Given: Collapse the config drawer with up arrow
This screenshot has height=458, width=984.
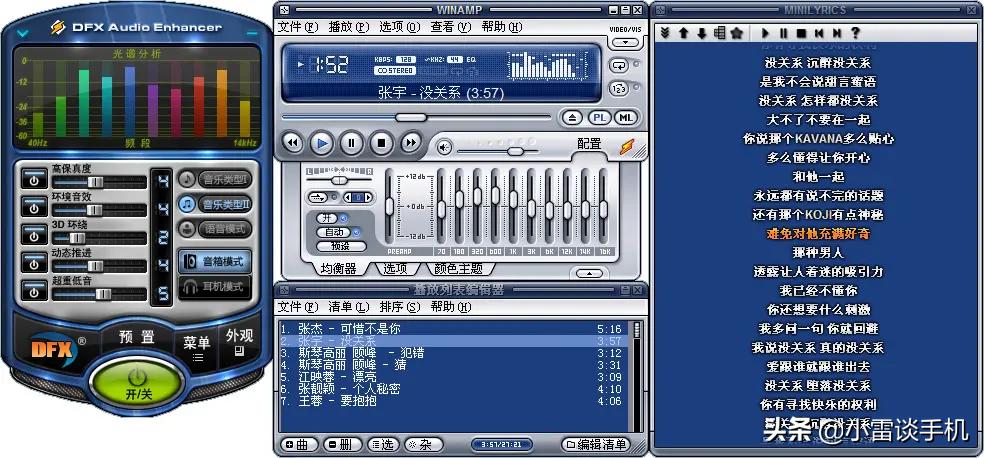Looking at the screenshot, I should [589, 274].
